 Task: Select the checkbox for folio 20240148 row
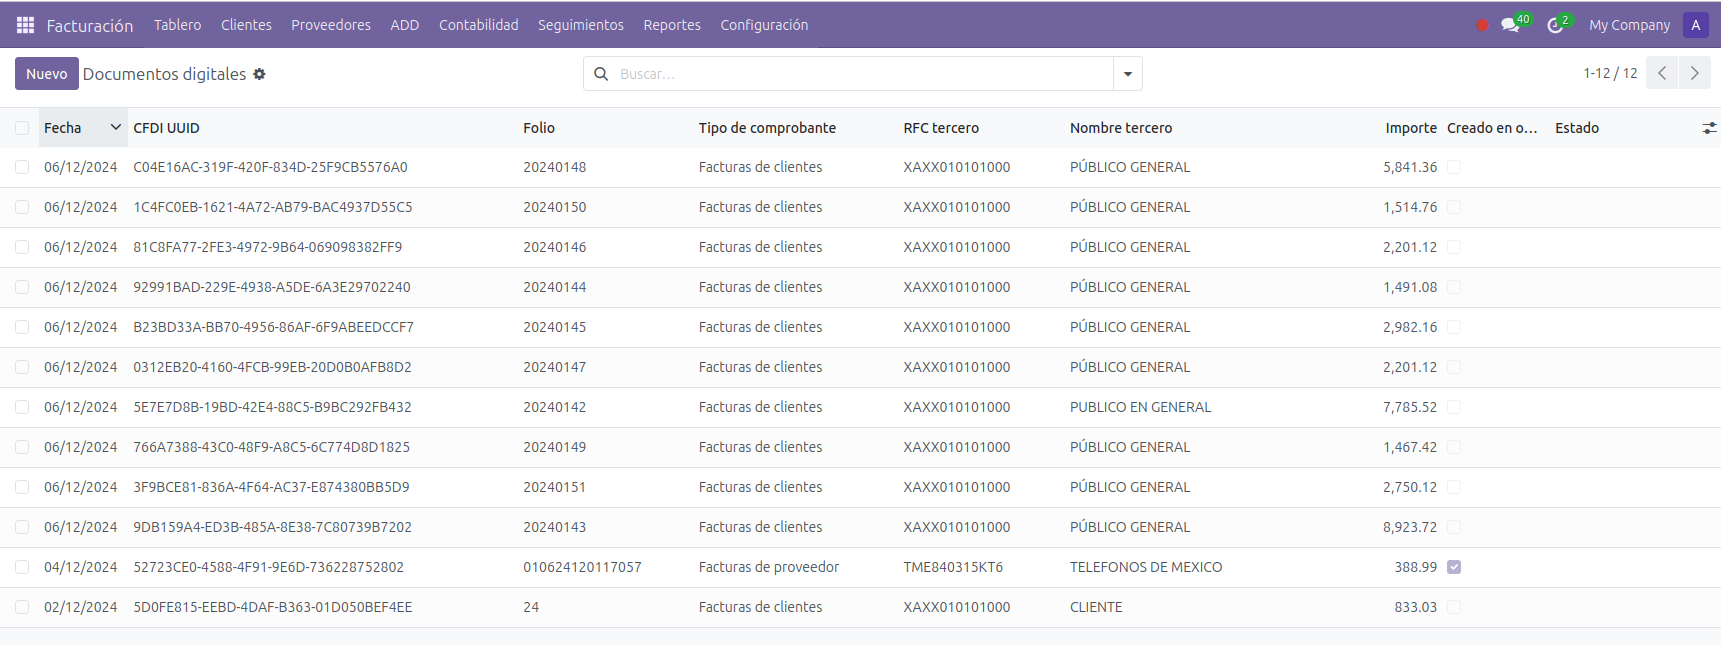[x=22, y=167]
